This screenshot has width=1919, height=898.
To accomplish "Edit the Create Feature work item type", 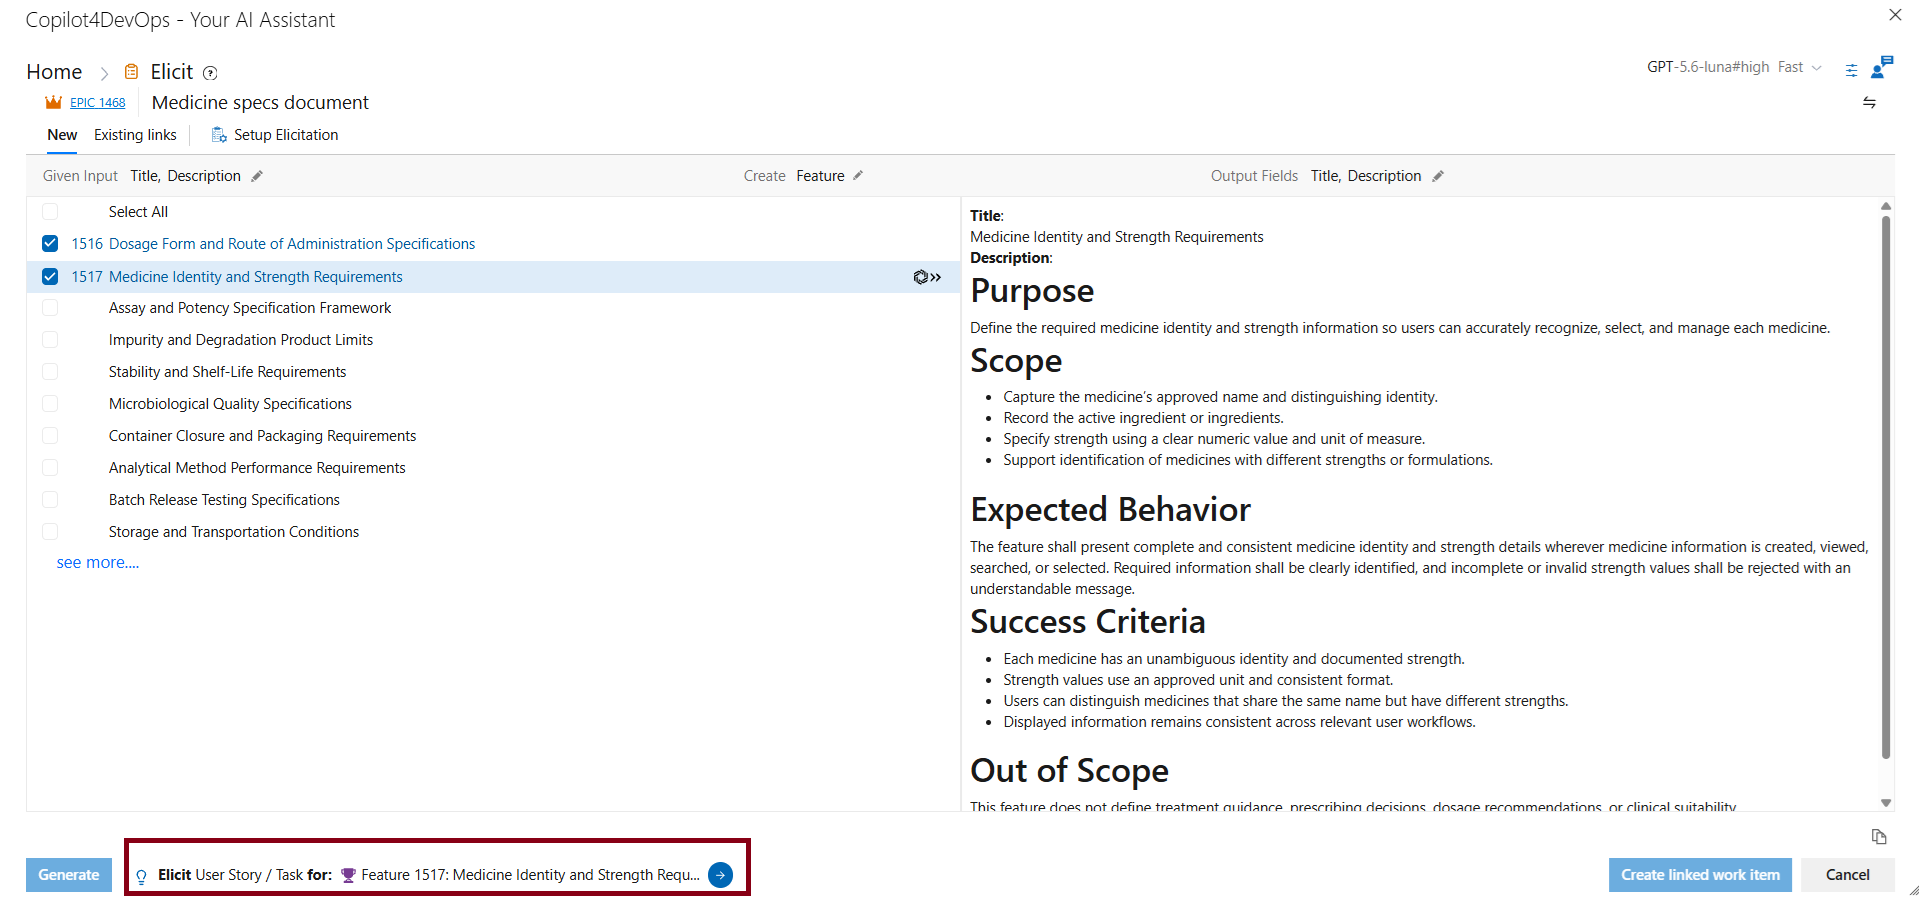I will coord(858,176).
